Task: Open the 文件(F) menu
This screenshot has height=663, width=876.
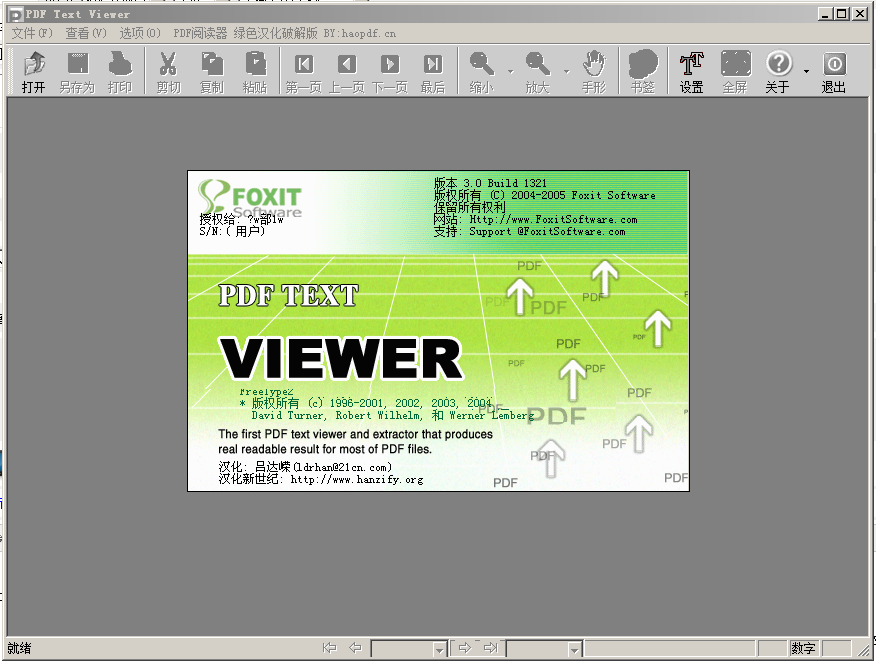Action: point(32,34)
